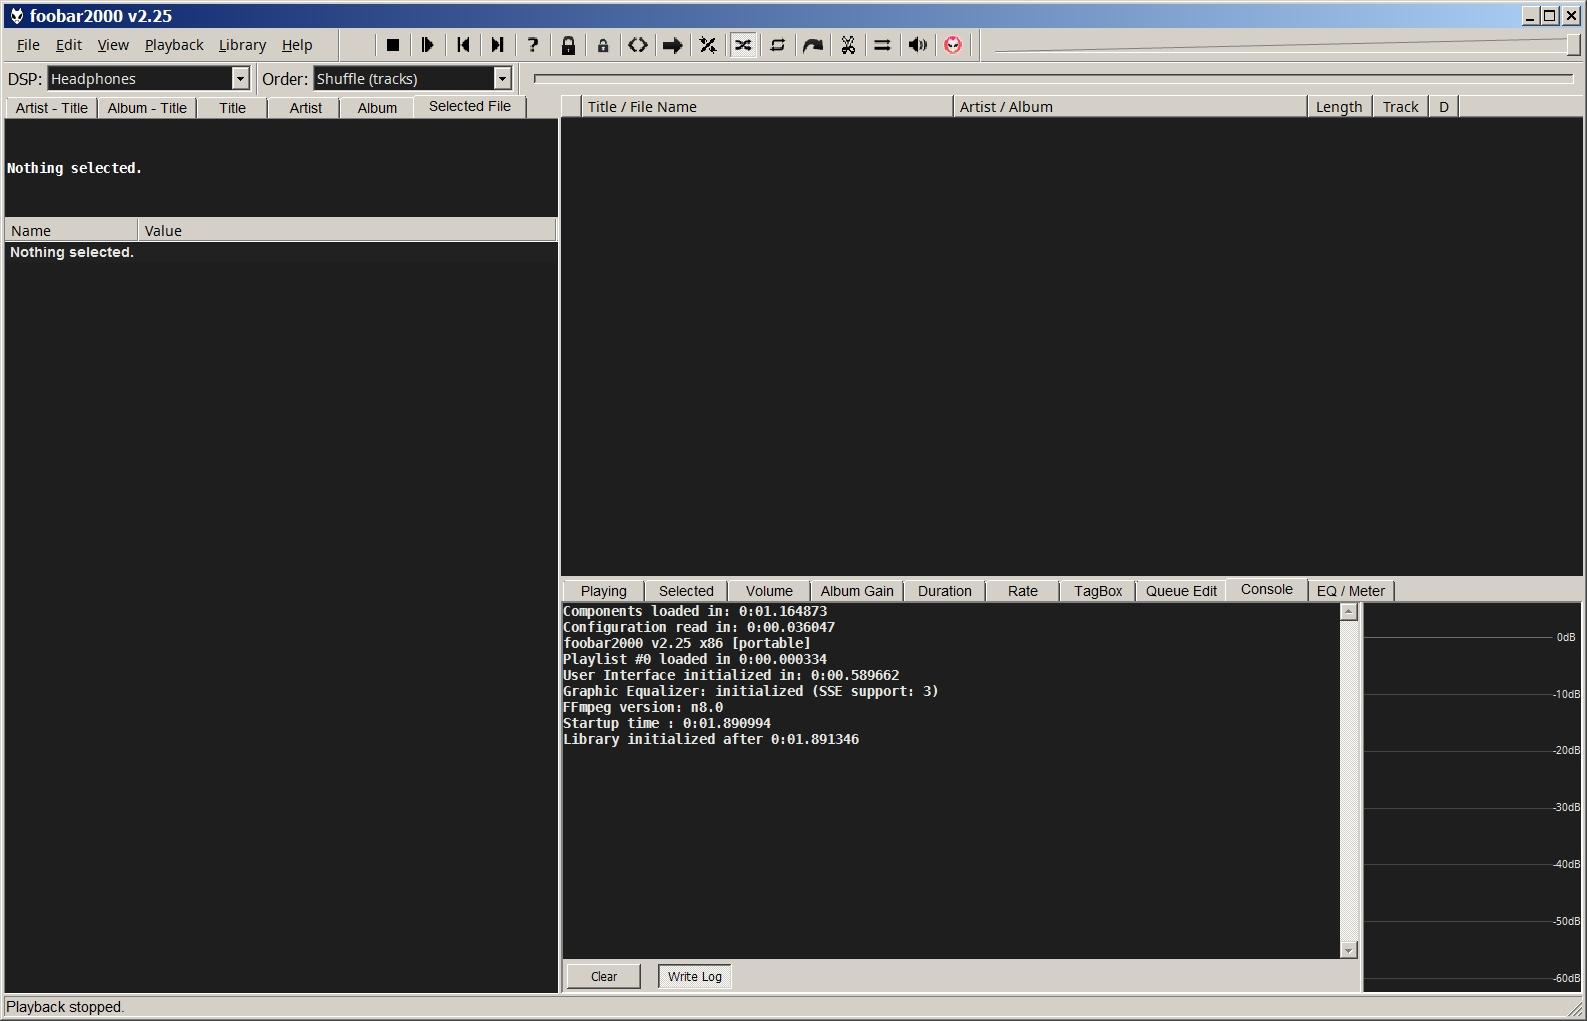Viewport: 1587px width, 1021px height.
Task: Sort playlist by Track column header
Action: click(1400, 107)
